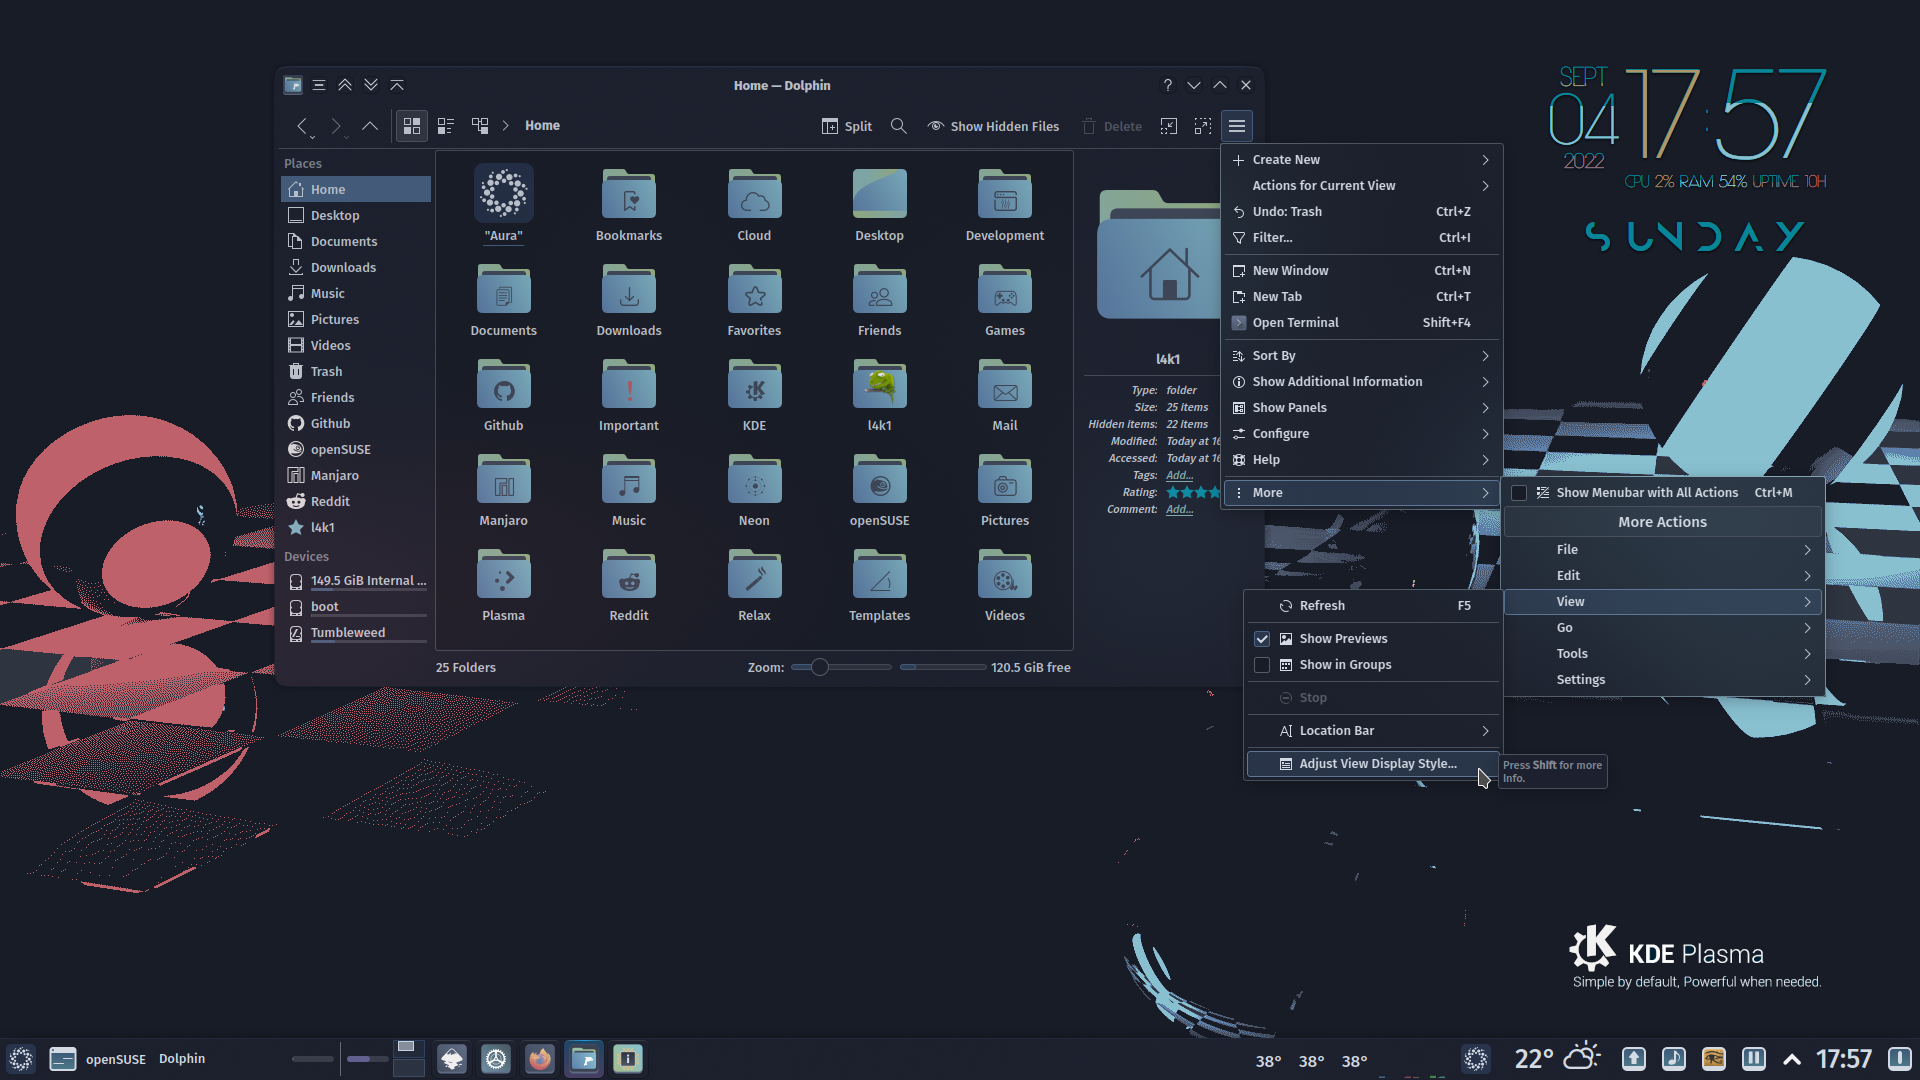The image size is (1920, 1080).
Task: Open the Plasma folder
Action: point(504,576)
